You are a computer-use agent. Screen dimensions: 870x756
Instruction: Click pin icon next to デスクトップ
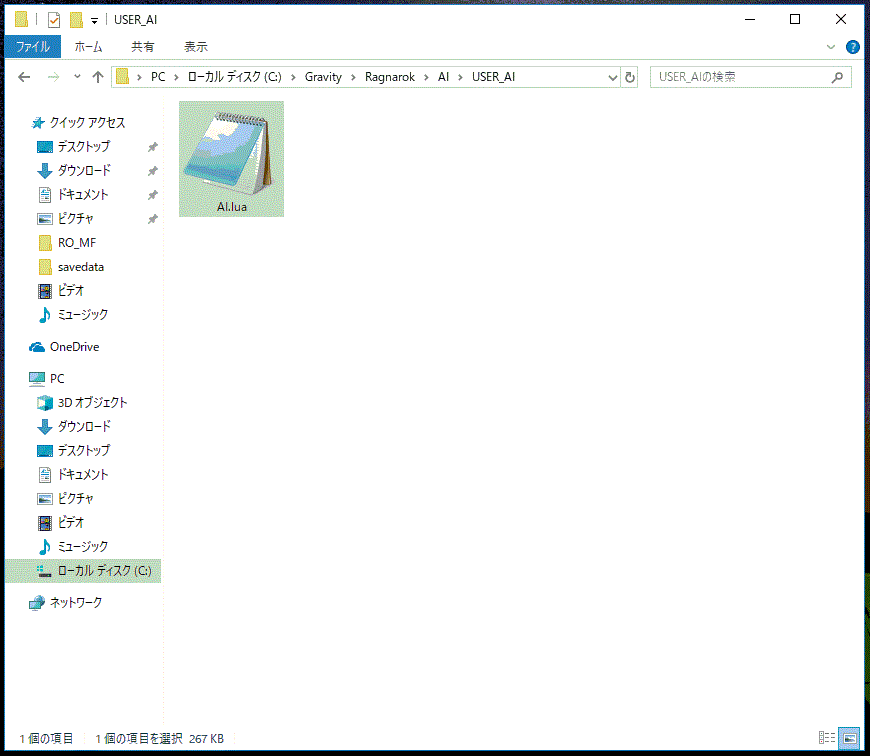(x=153, y=147)
